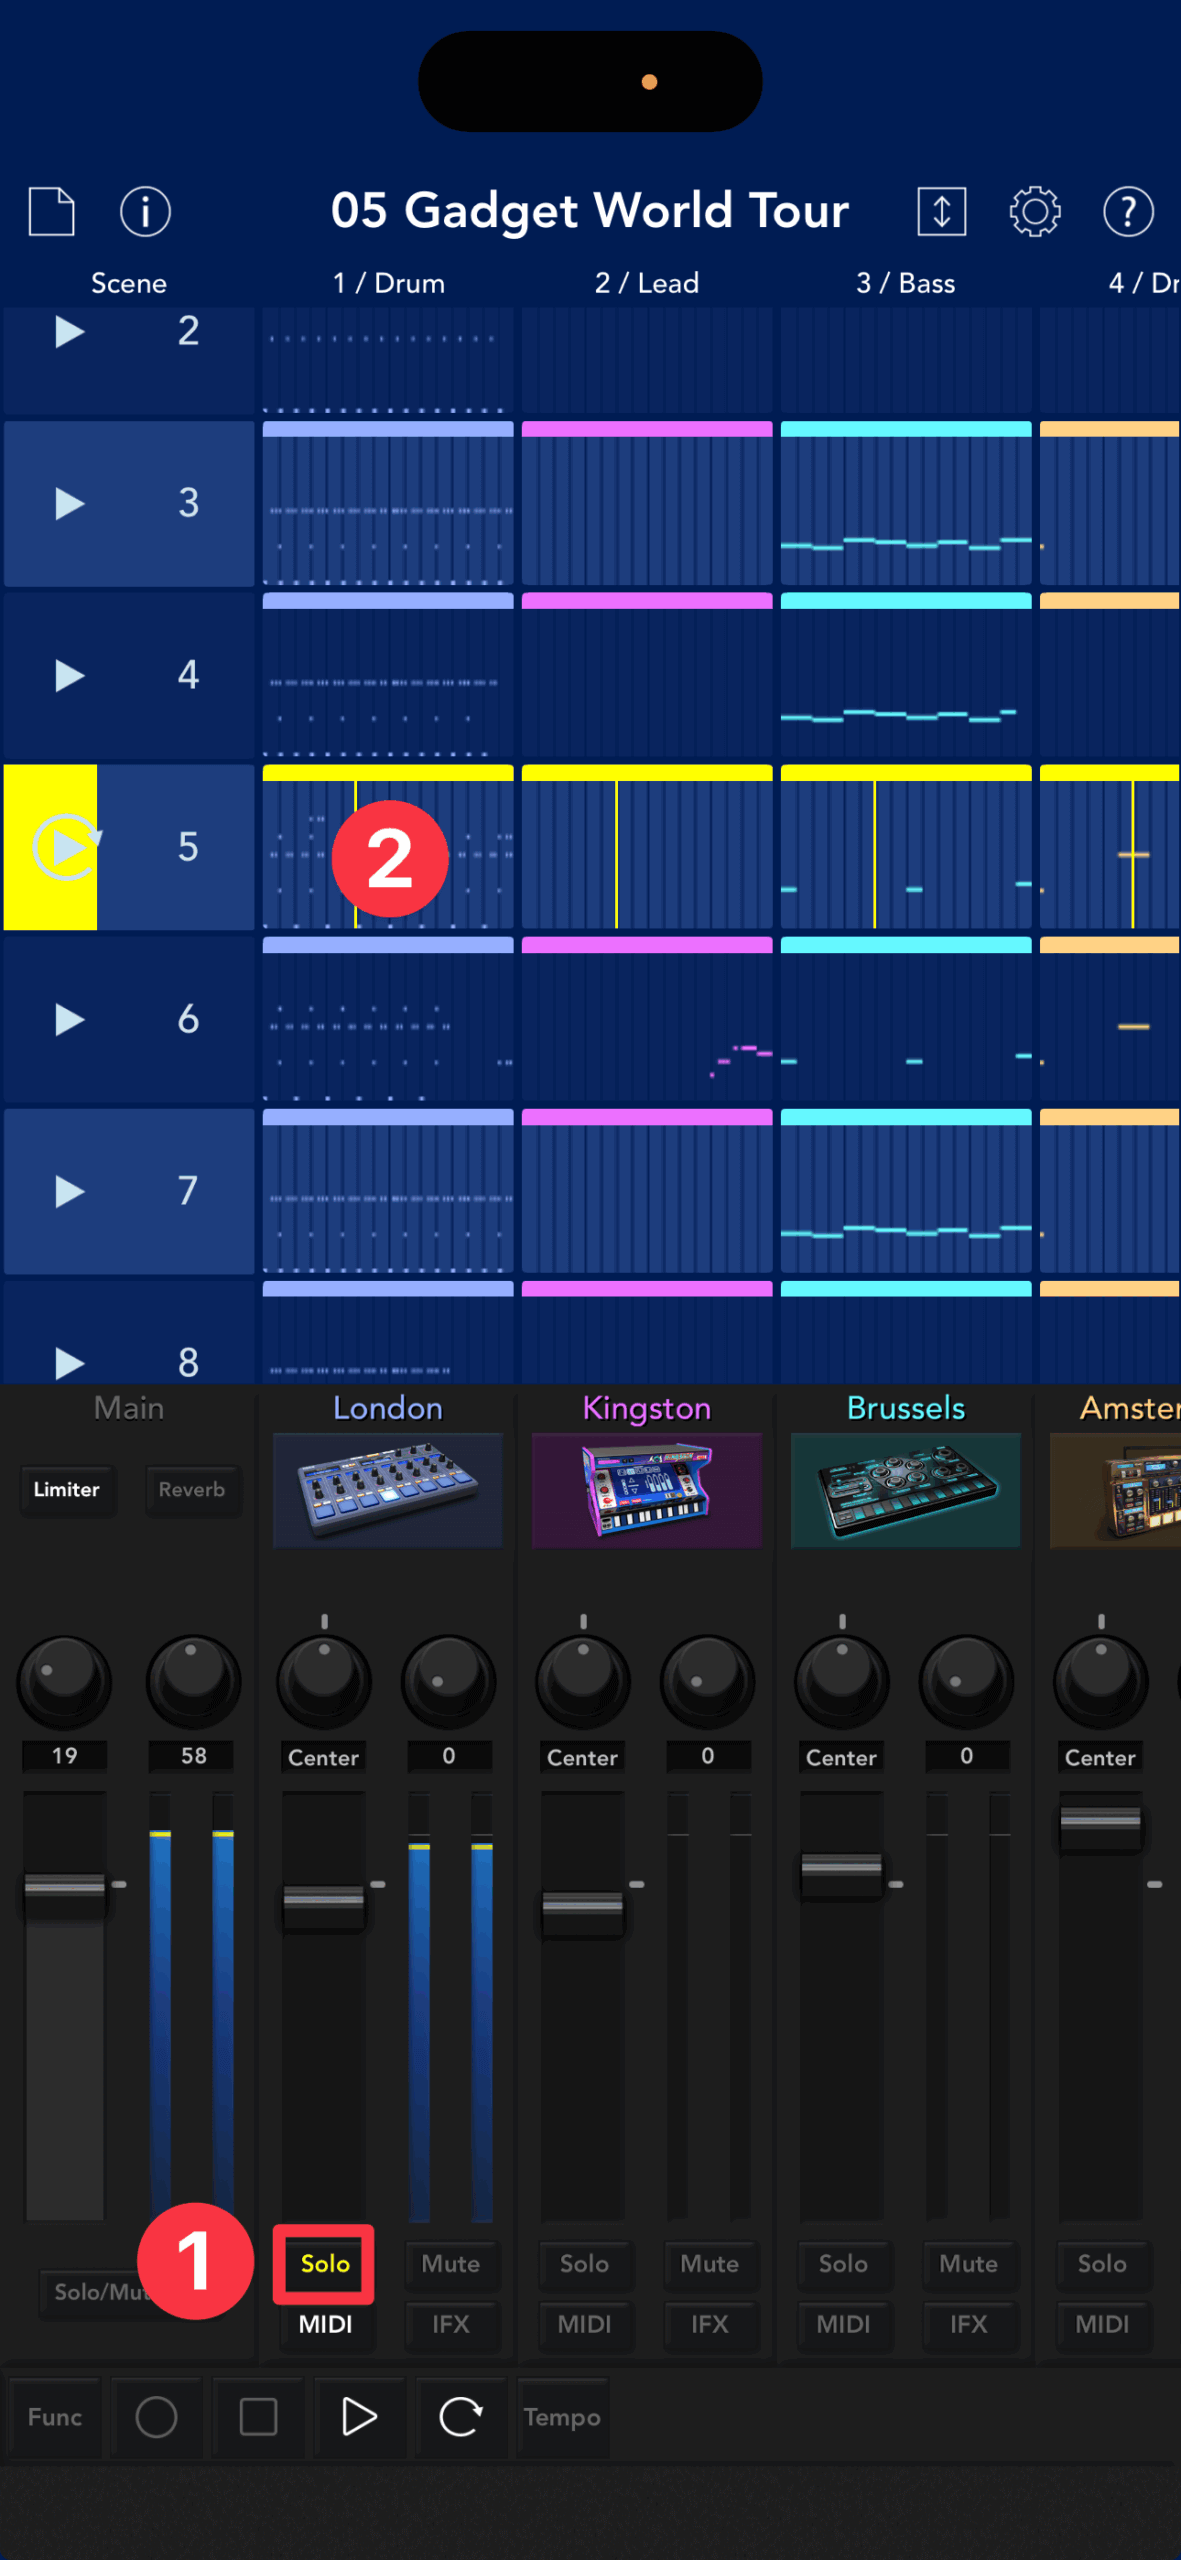The image size is (1181, 2560).
Task: Open the song info icon
Action: click(x=145, y=211)
